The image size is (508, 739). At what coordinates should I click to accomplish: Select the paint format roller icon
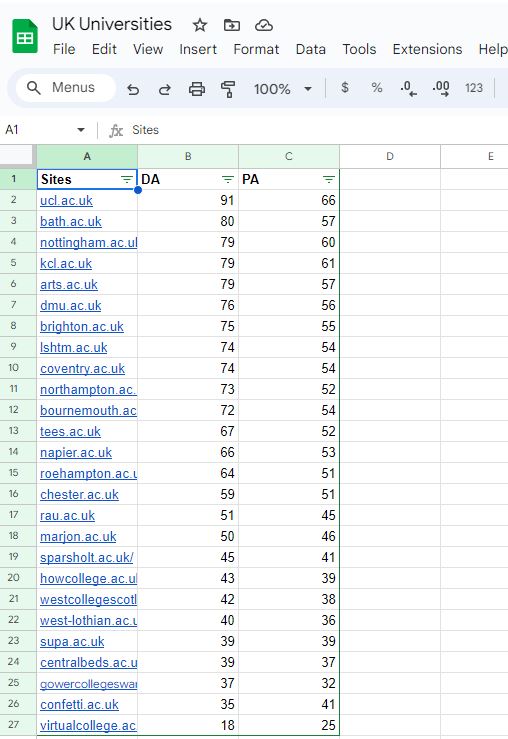(x=228, y=89)
